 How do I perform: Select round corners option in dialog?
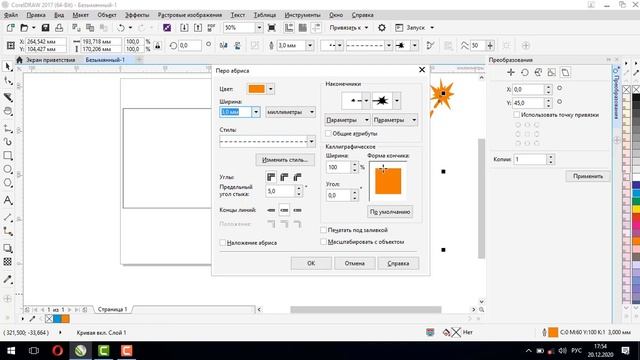[x=284, y=177]
